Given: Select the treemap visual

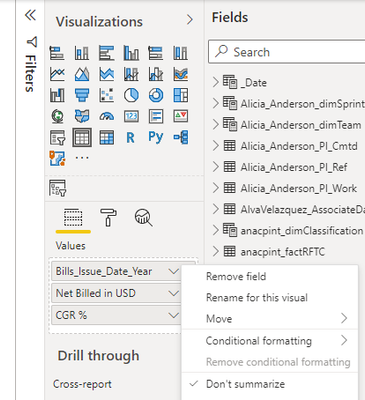Looking at the screenshot, I should pos(181,95).
